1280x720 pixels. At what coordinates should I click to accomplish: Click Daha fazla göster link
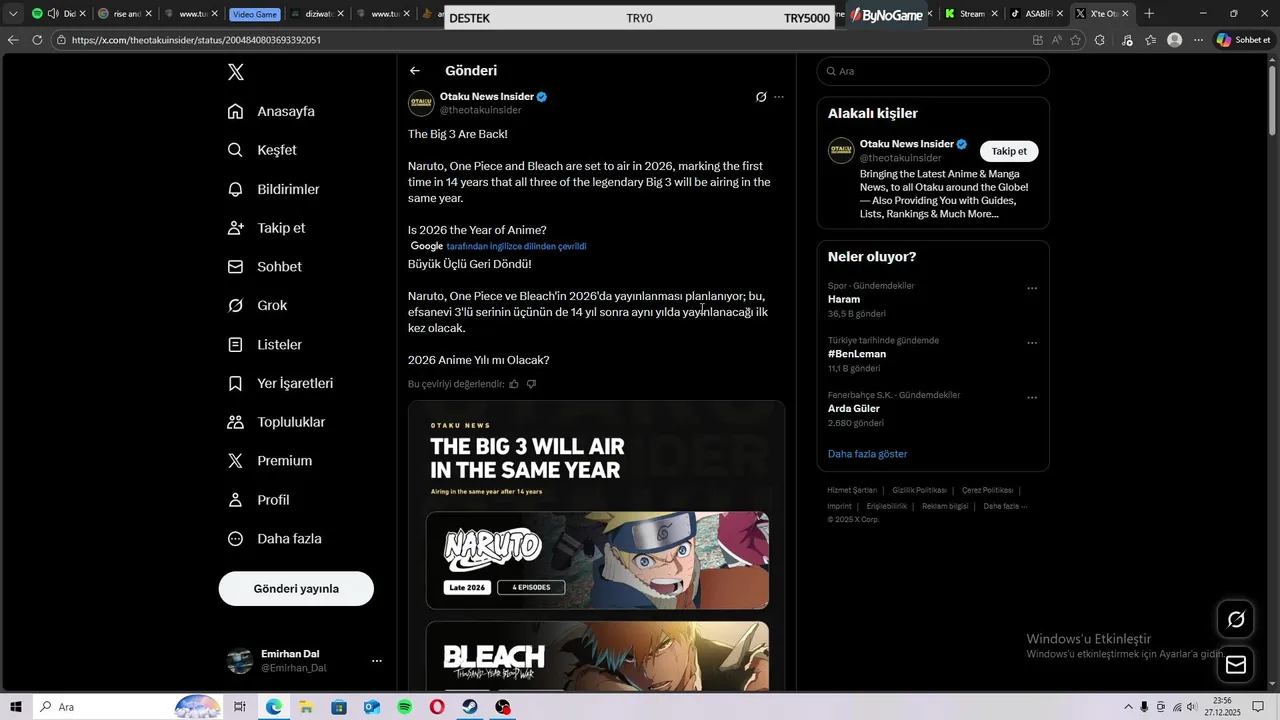tap(867, 454)
